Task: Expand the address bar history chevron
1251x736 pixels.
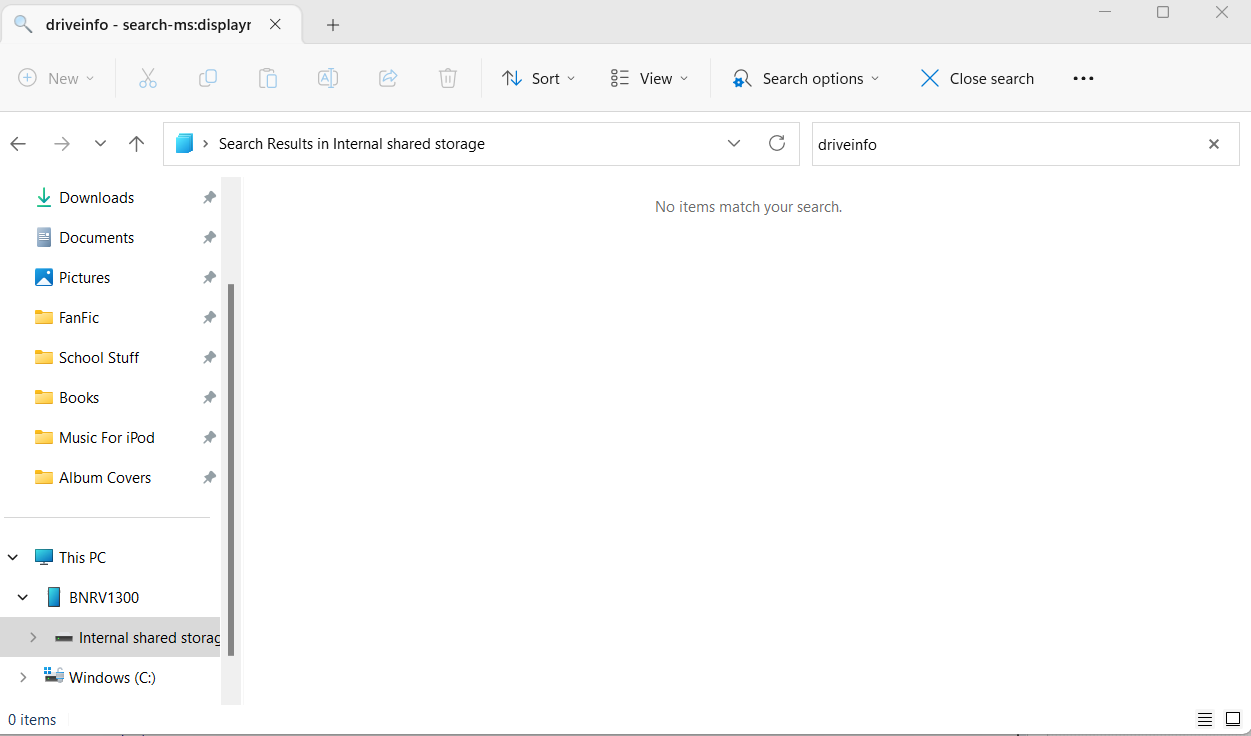Action: (x=734, y=144)
